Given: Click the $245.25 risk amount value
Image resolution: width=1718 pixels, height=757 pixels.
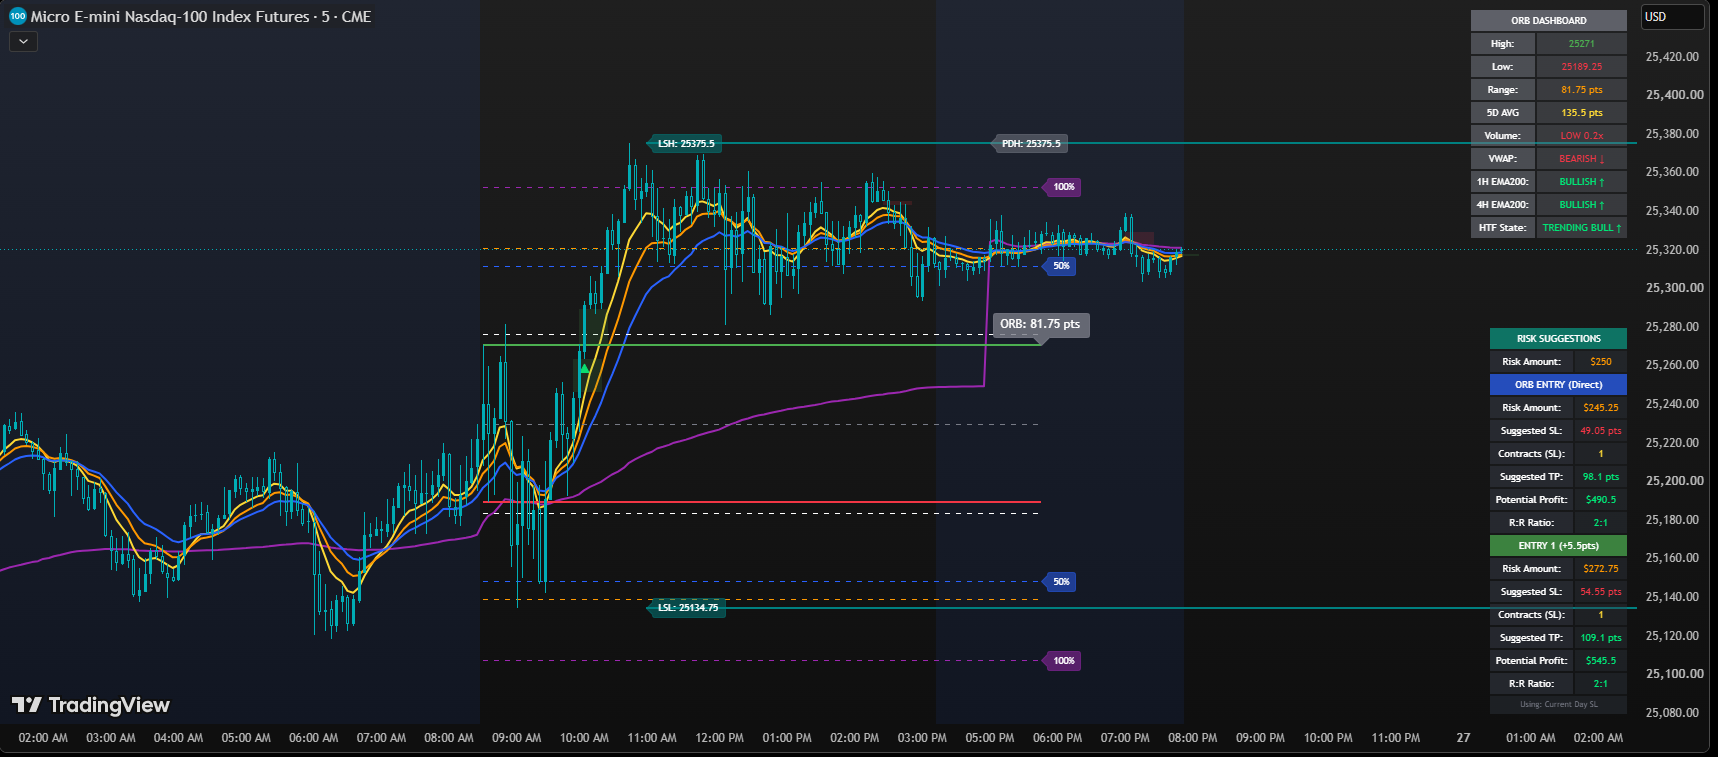Looking at the screenshot, I should click(1600, 408).
